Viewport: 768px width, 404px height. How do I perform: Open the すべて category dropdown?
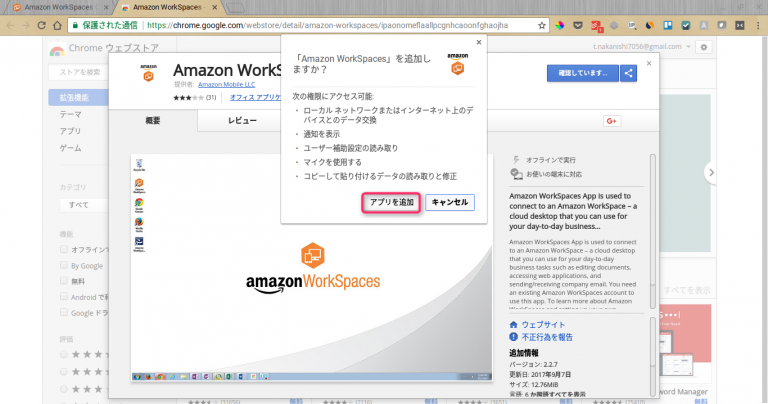pos(84,205)
